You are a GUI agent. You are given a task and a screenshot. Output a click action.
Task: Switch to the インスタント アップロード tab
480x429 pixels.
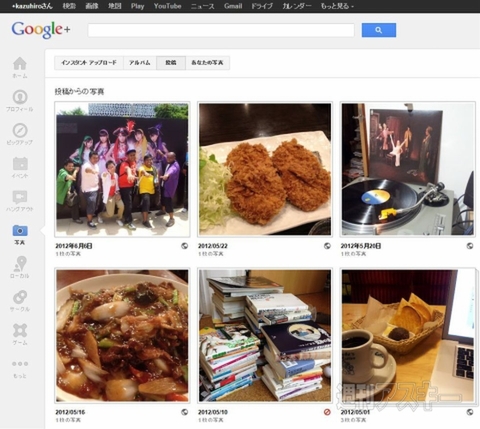(89, 63)
